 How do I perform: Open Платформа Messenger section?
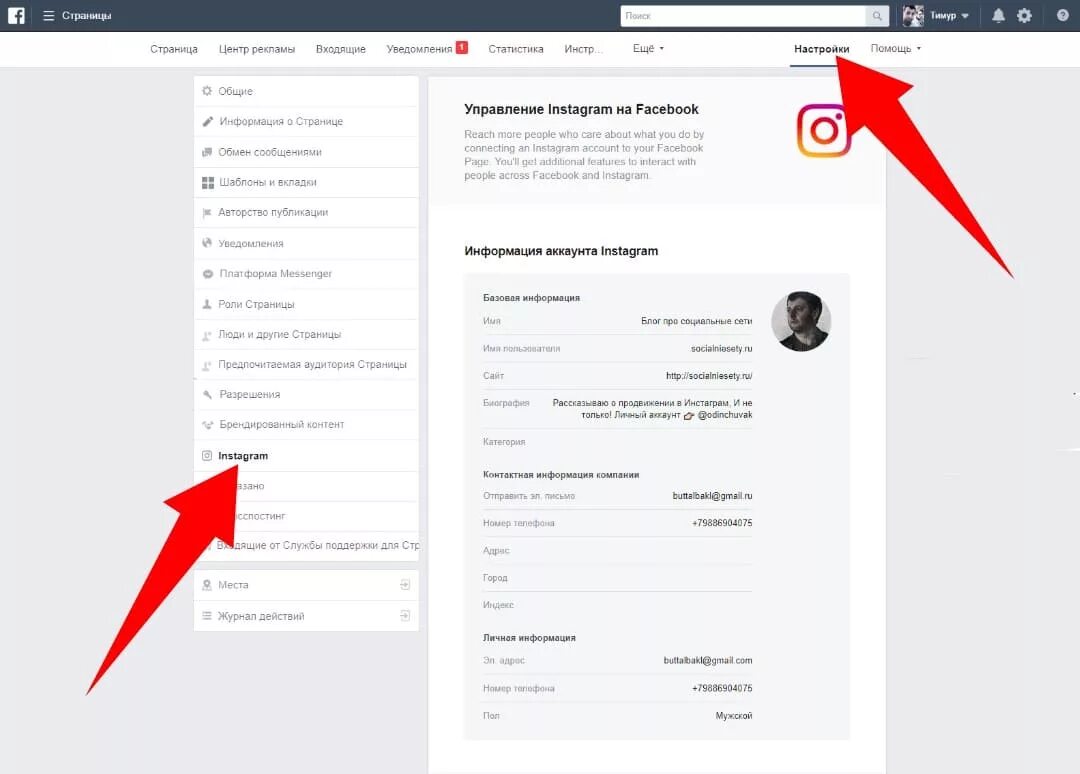pos(307,273)
